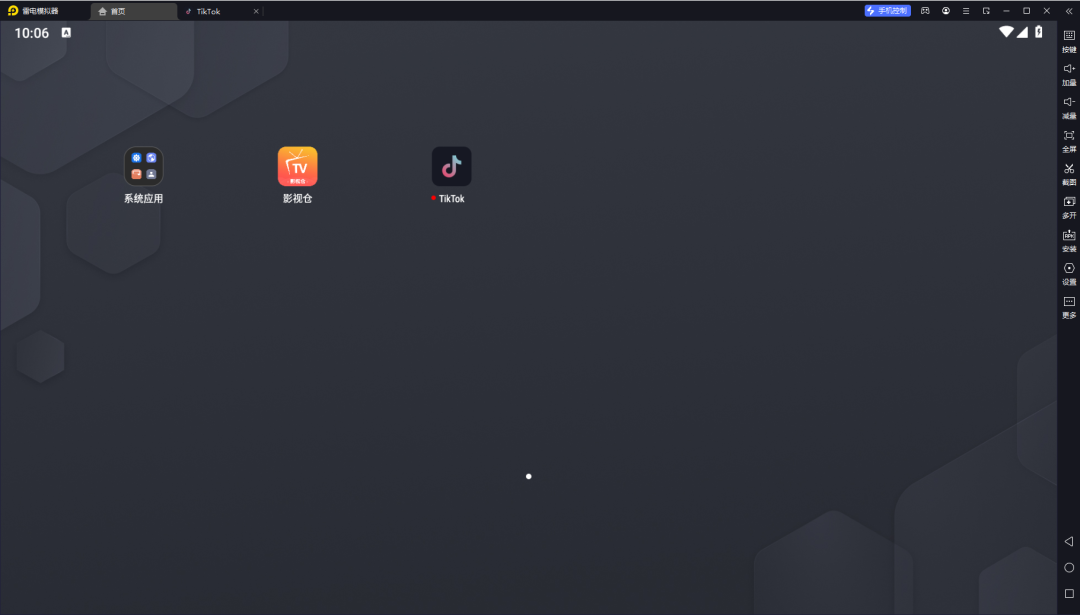The height and width of the screenshot is (615, 1080).
Task: Open the hamburger menu in title bar
Action: click(x=966, y=10)
